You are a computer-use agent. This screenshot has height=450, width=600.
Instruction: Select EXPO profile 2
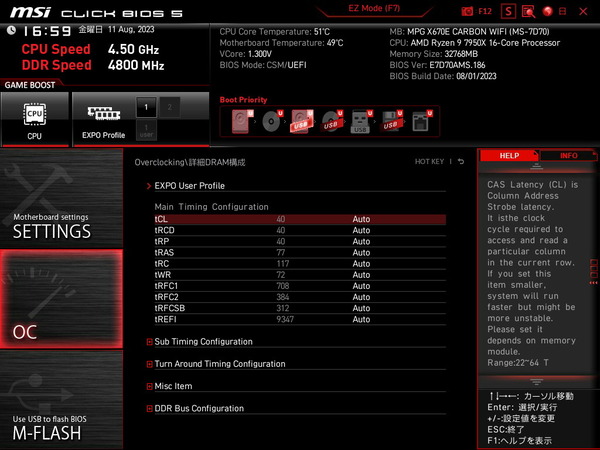click(x=170, y=107)
